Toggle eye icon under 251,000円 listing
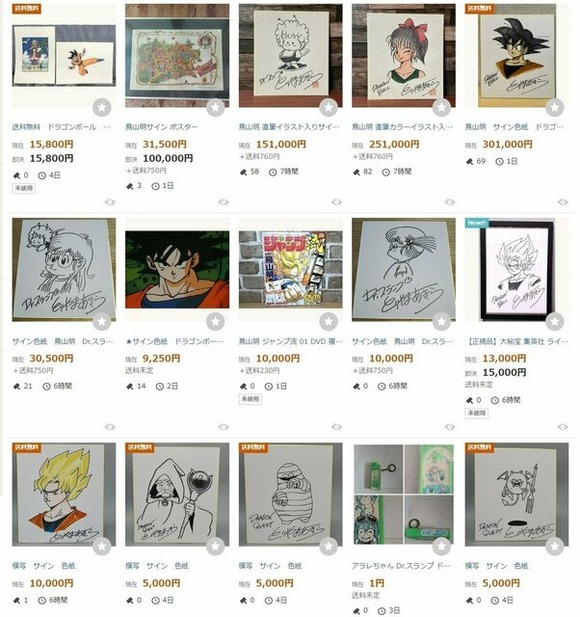 point(450,202)
